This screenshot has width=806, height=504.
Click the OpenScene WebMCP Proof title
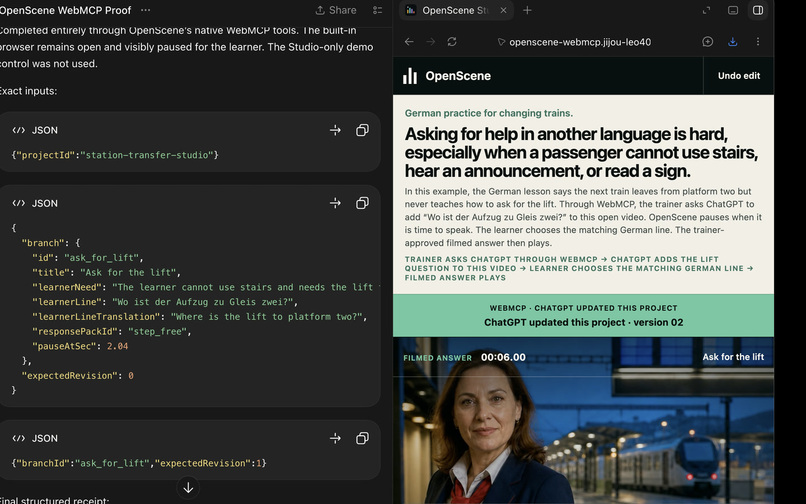click(65, 10)
